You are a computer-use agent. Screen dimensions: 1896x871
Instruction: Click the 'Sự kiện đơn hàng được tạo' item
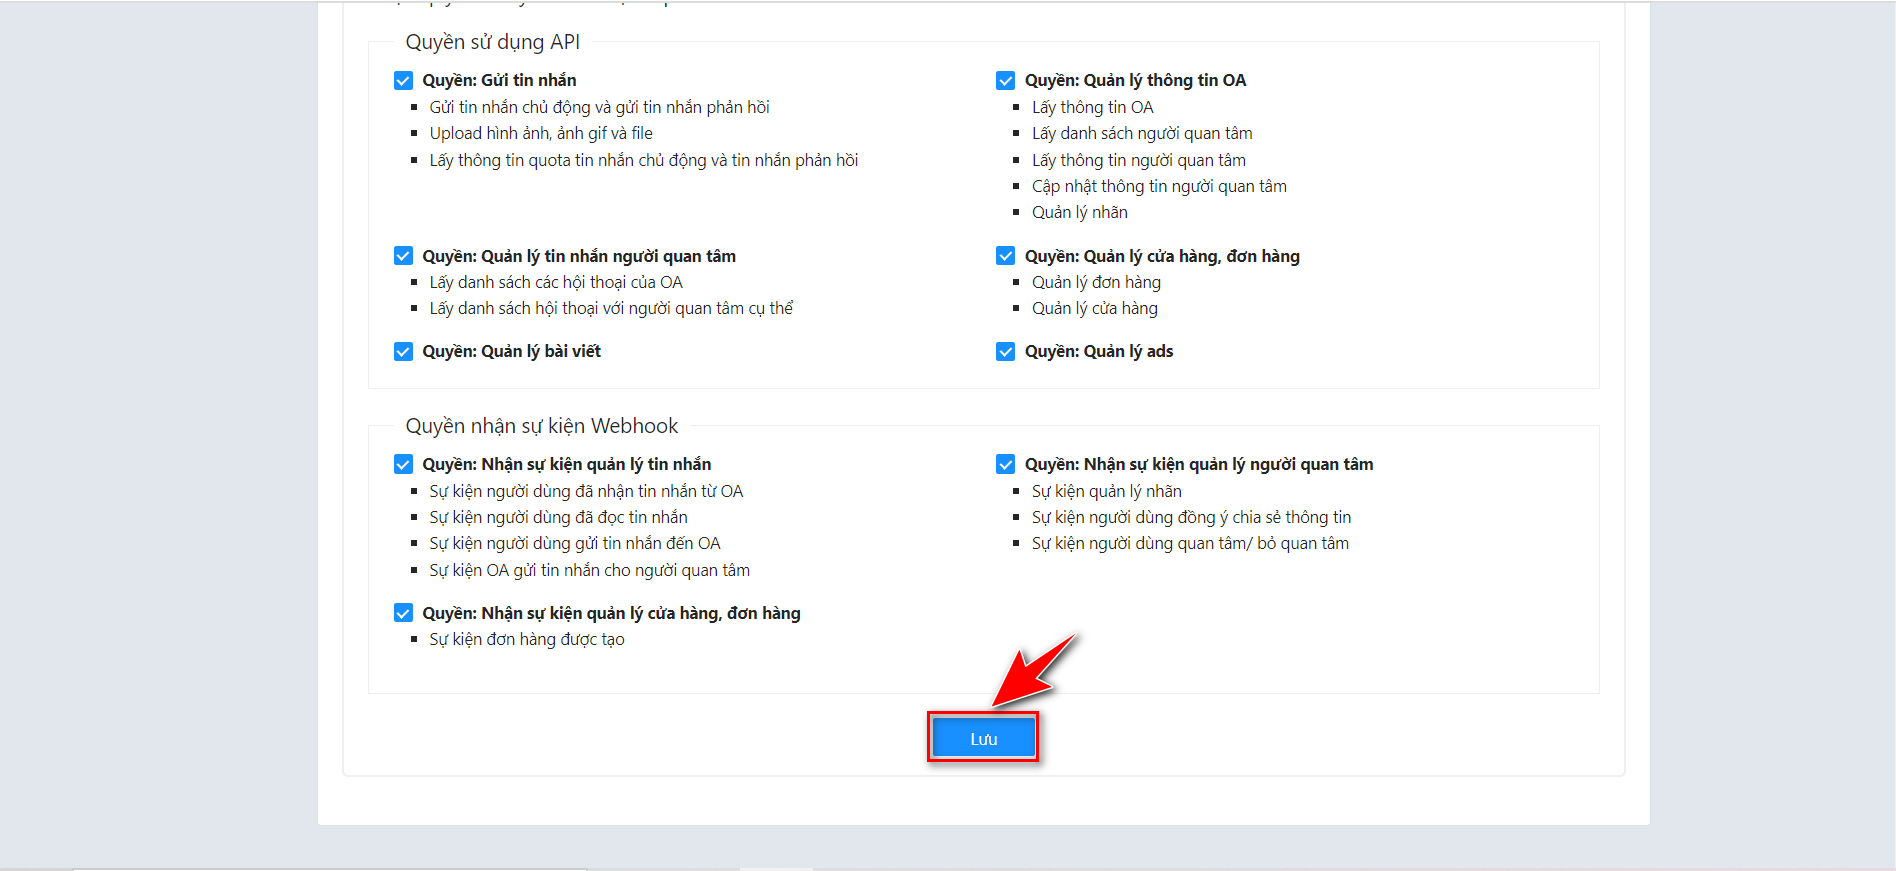click(527, 639)
